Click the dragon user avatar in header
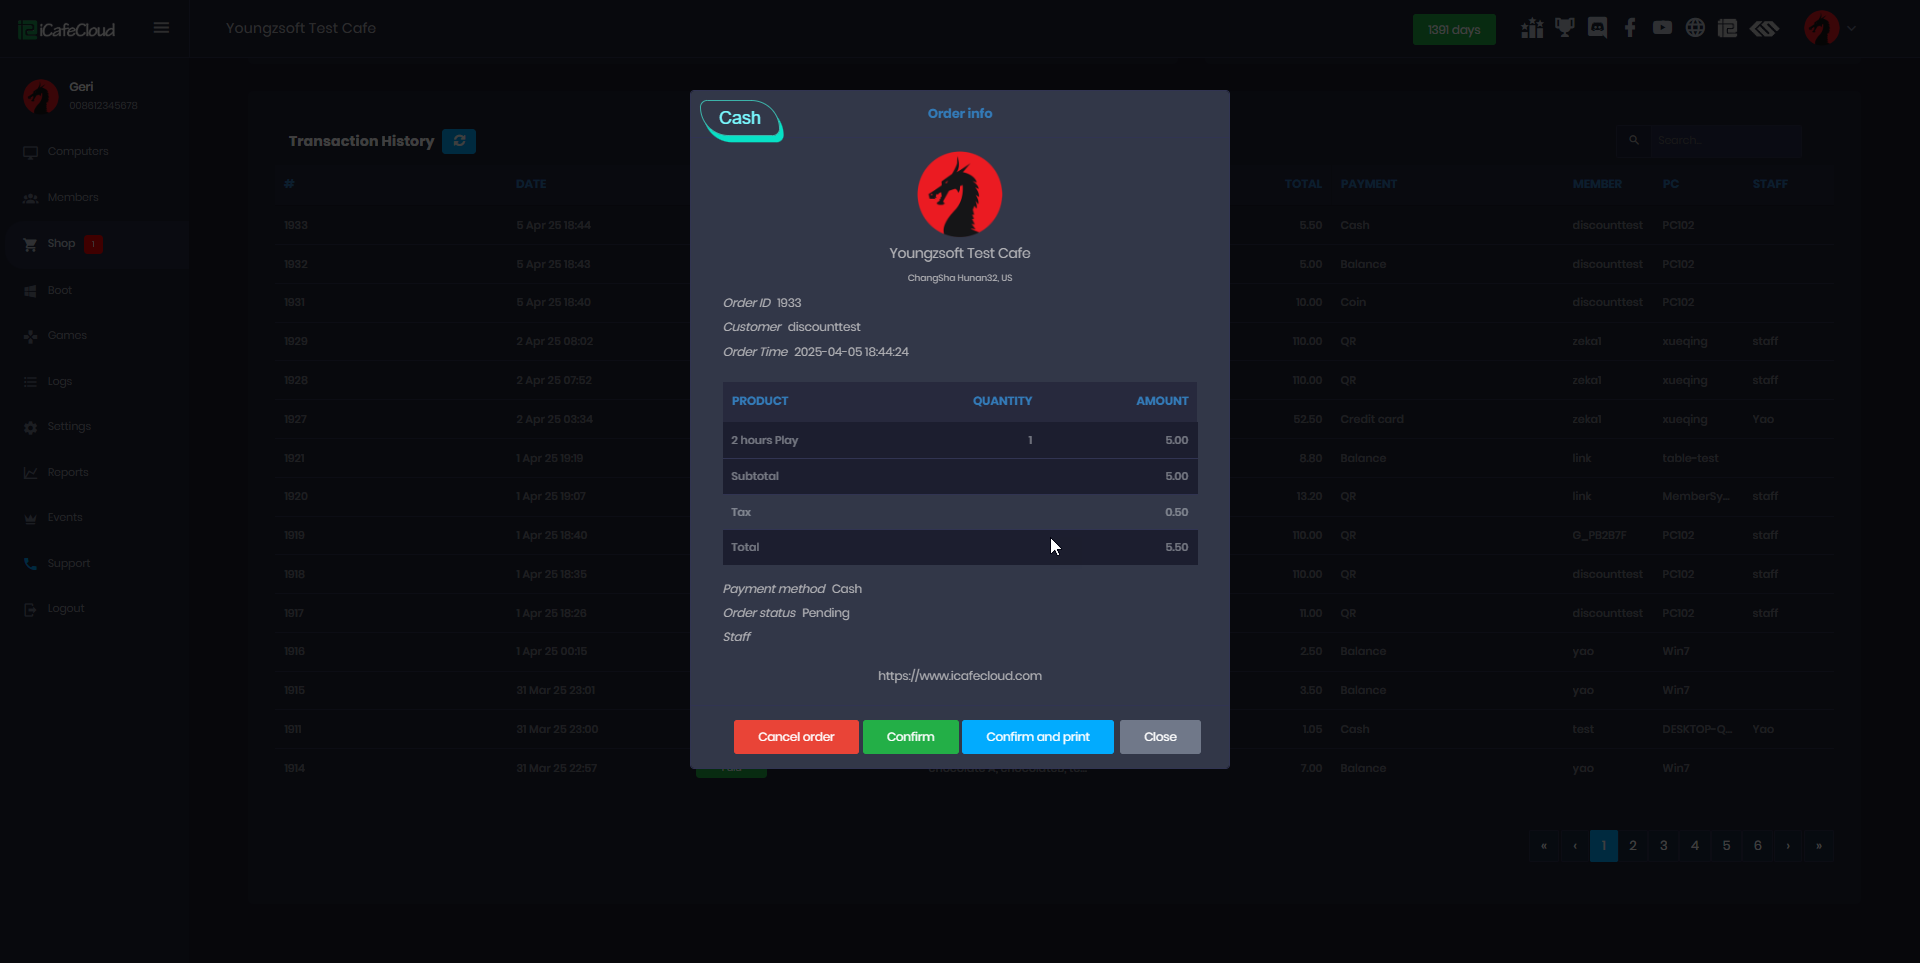The height and width of the screenshot is (963, 1920). [x=1822, y=28]
